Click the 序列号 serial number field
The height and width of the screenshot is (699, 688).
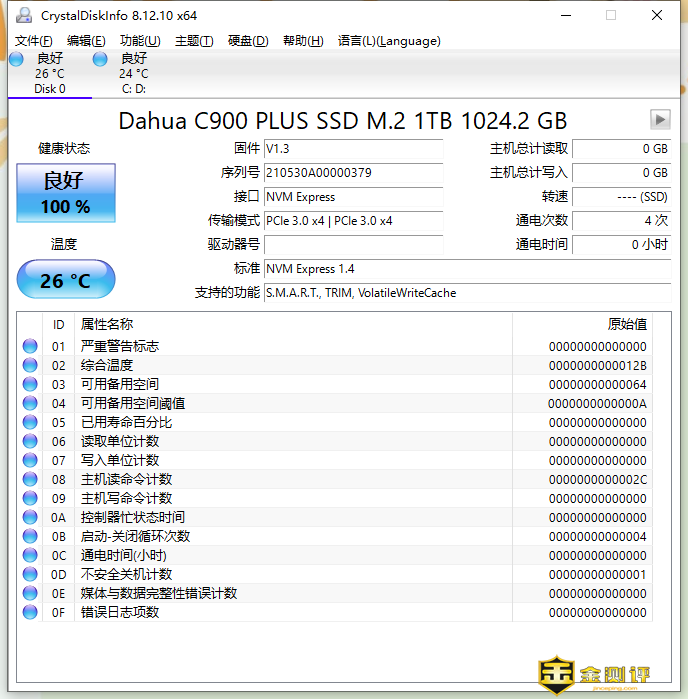(x=353, y=173)
